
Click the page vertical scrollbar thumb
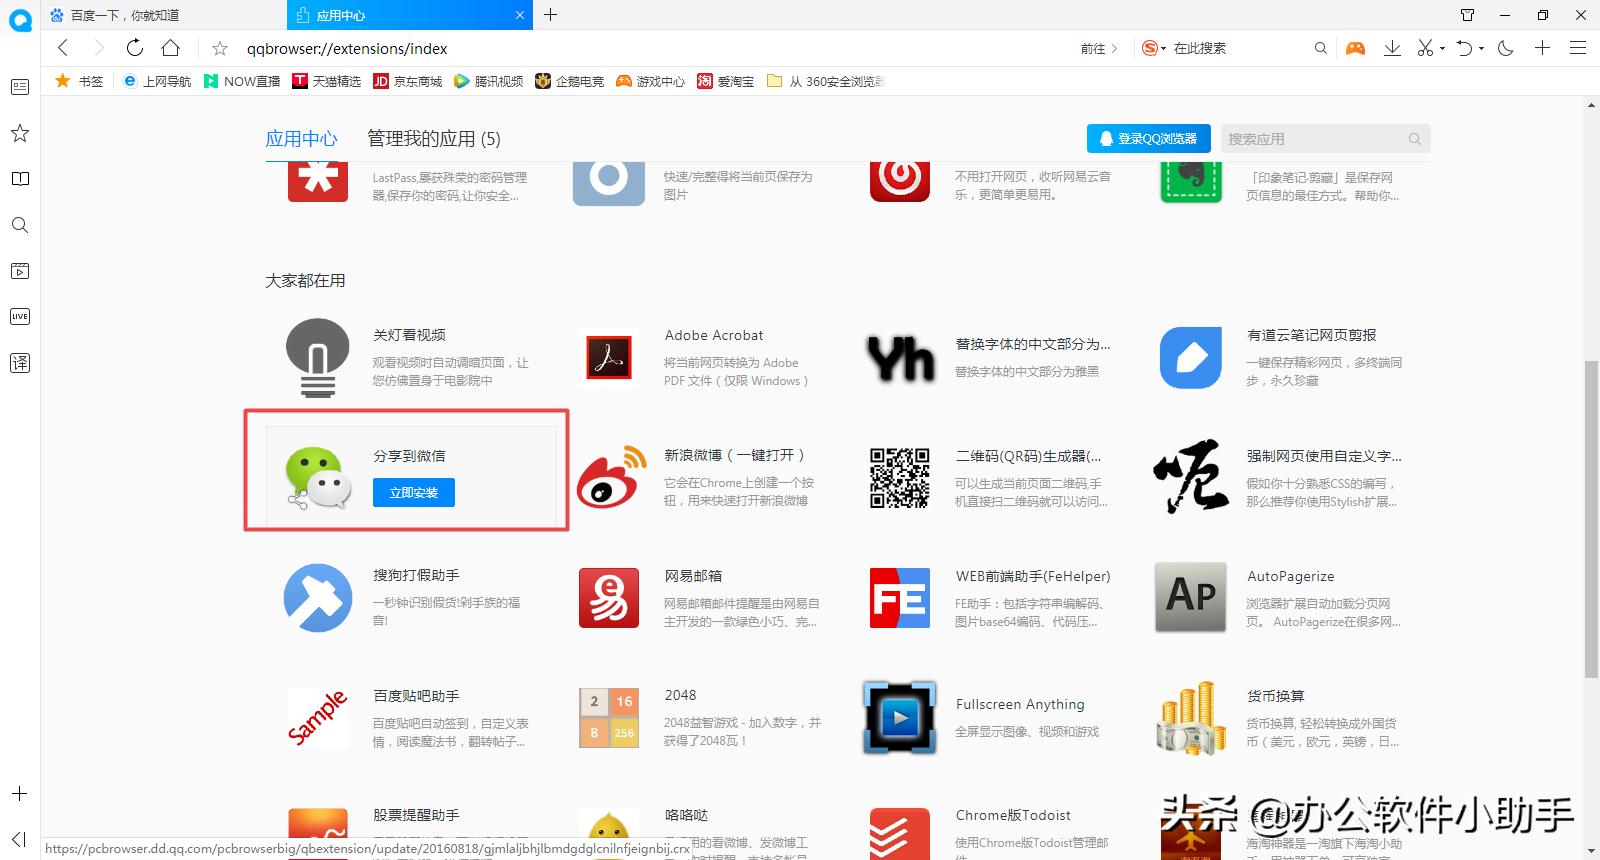tap(1591, 518)
